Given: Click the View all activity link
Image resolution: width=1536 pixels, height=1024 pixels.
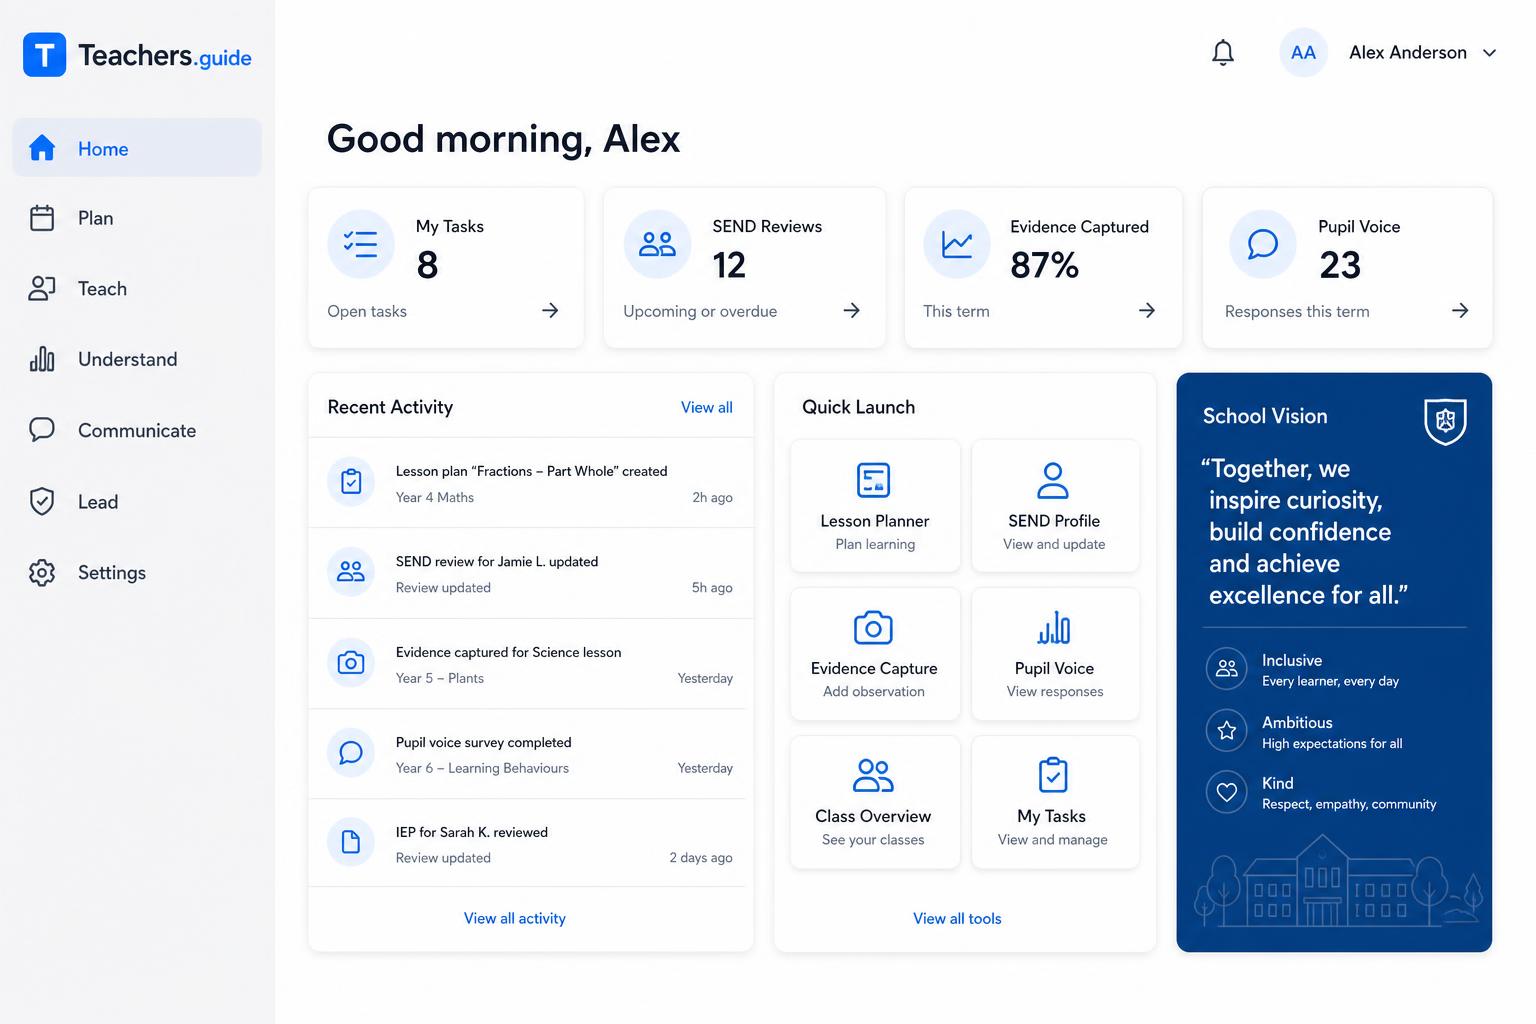Looking at the screenshot, I should point(515,918).
